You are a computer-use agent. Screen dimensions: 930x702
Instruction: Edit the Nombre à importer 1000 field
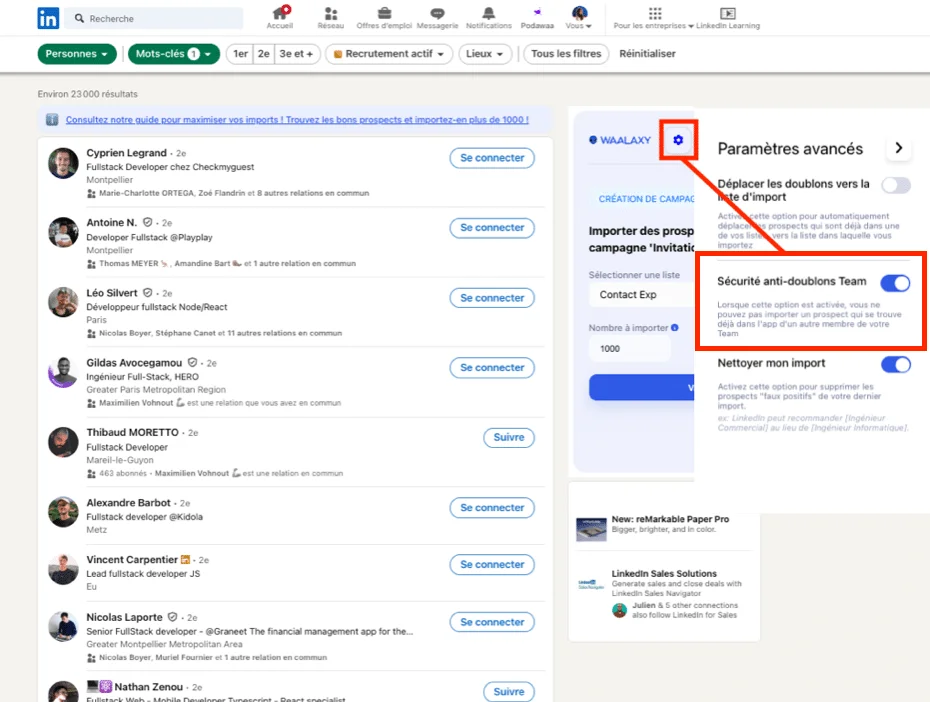[630, 349]
